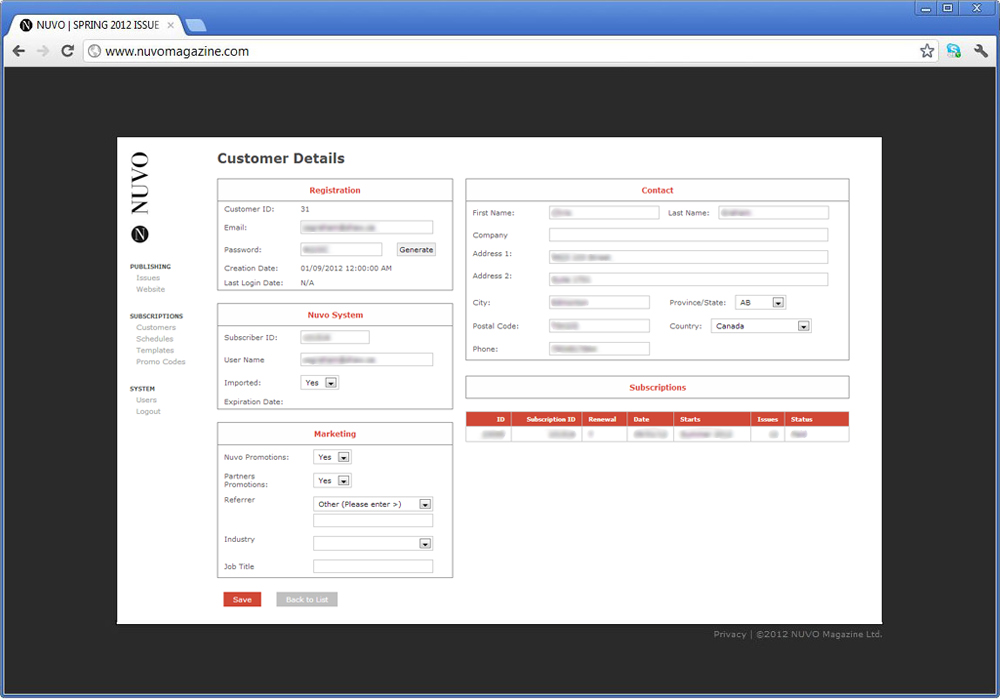Click the Postal Code field
1000x699 pixels.
tap(599, 326)
